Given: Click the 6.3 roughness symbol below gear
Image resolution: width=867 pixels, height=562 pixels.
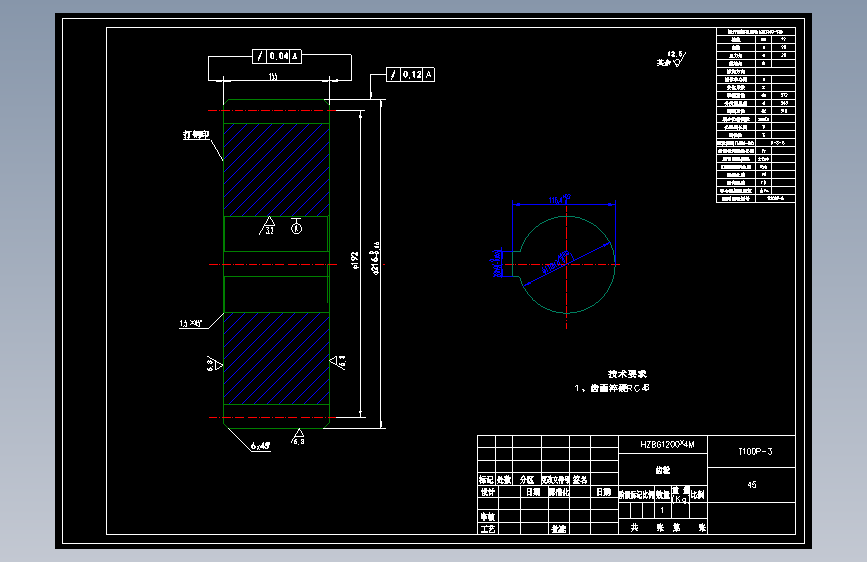Looking at the screenshot, I should click(x=298, y=436).
